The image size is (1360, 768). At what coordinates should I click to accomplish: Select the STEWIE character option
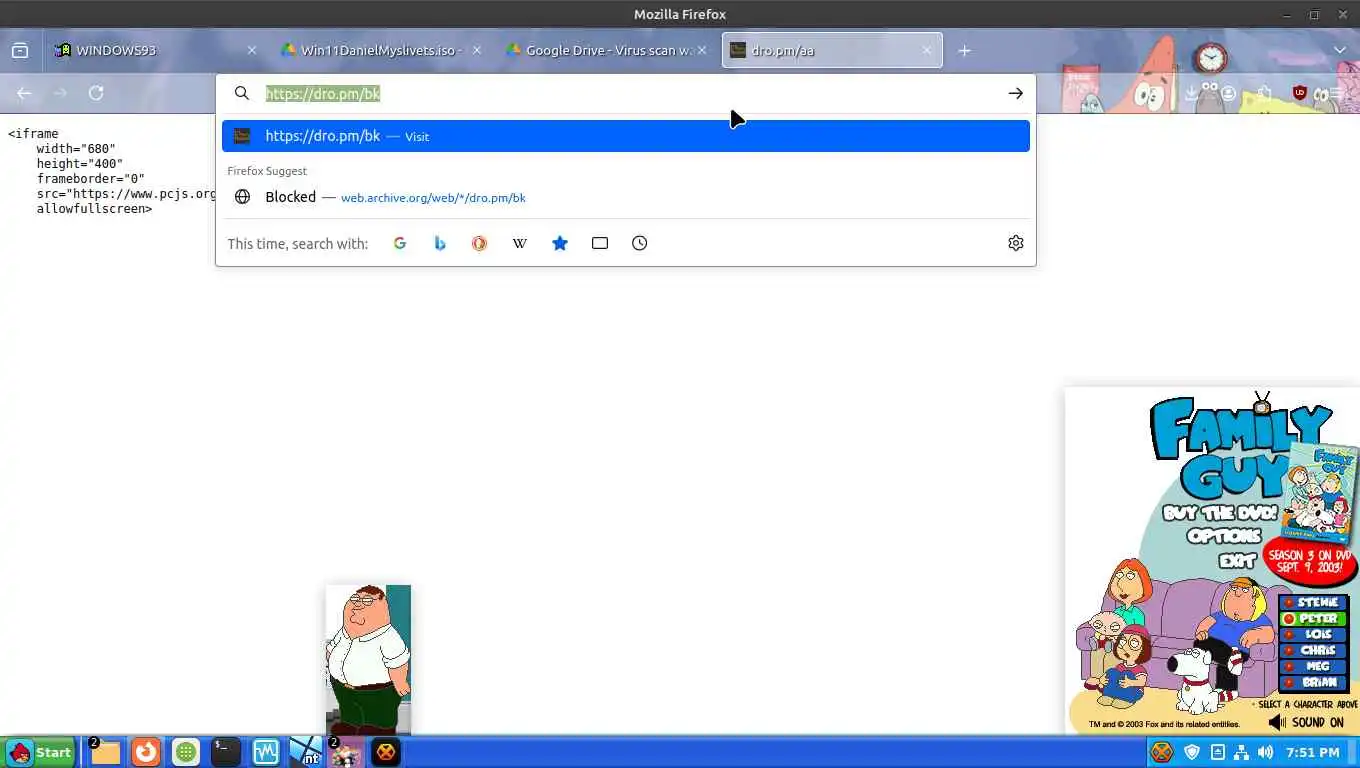point(1314,603)
